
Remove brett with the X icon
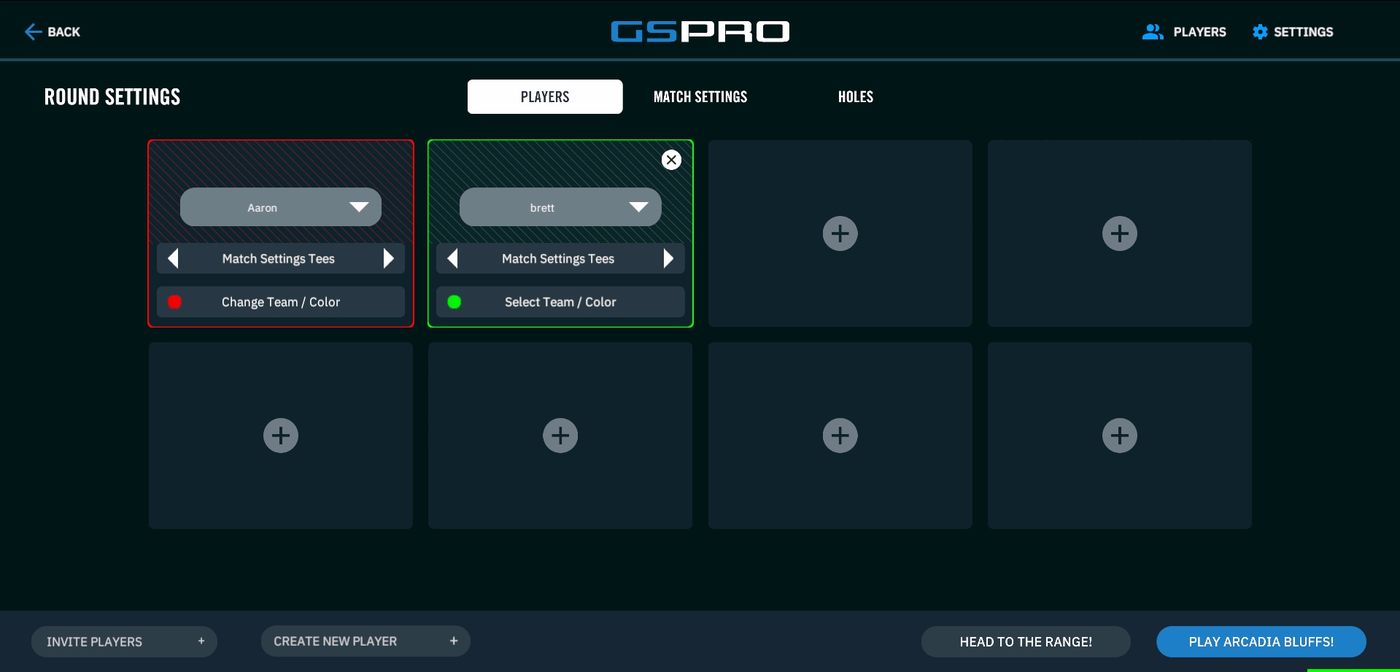671,160
